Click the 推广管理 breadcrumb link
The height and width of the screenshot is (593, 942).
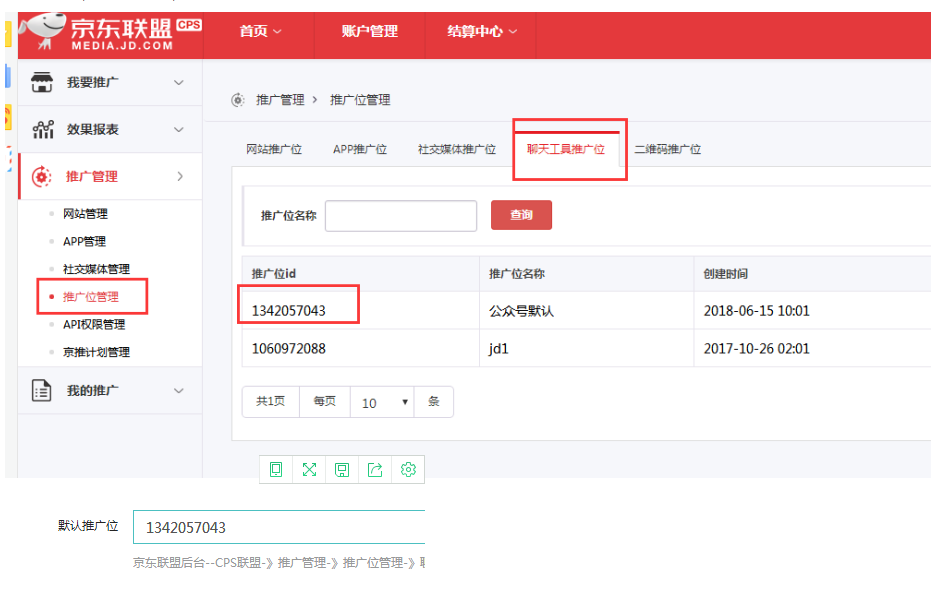pos(280,100)
